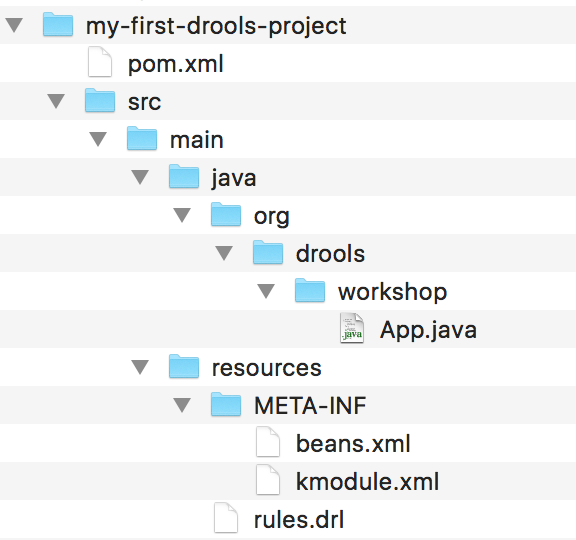The image size is (576, 540).
Task: Click the pom.xml file icon
Action: tap(100, 62)
